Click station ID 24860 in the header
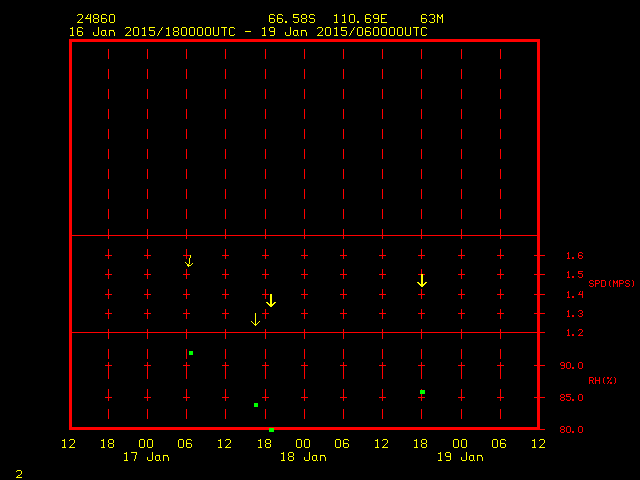 click(x=95, y=19)
